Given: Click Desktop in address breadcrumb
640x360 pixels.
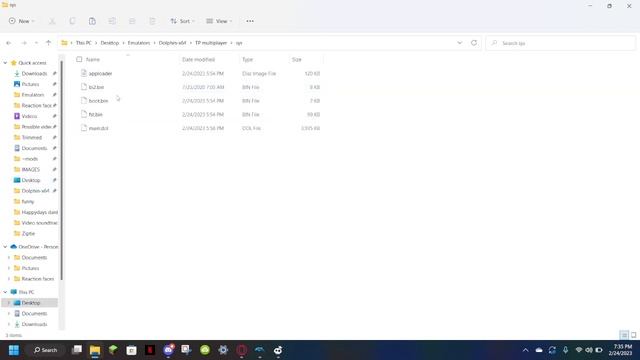Looking at the screenshot, I should [110, 43].
